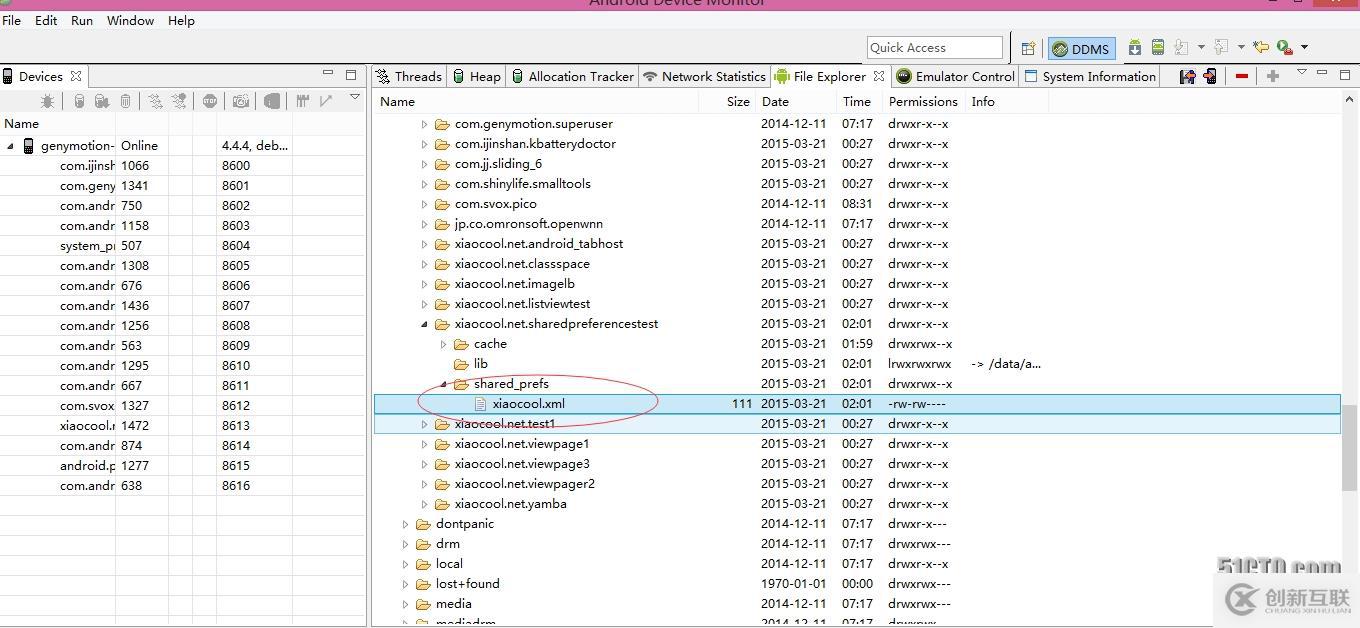Click the green run-with-toolbox icon

point(1285,47)
